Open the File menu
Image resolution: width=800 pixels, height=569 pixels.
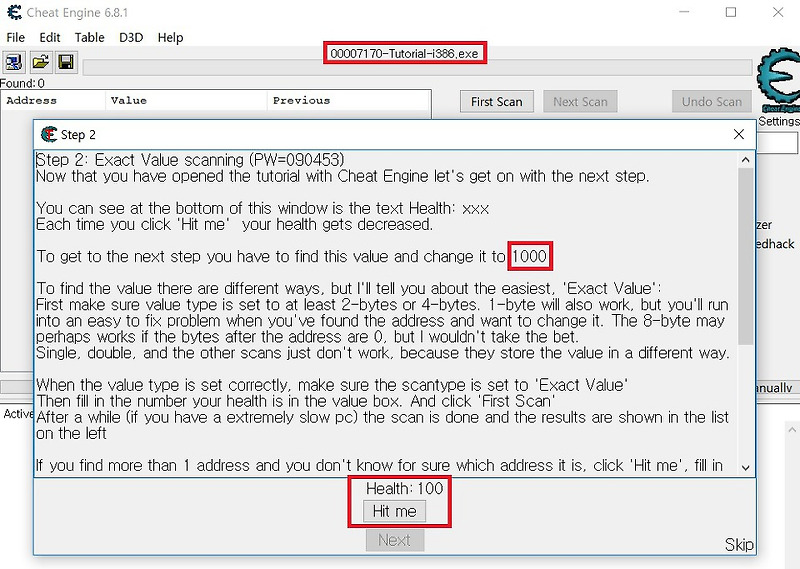pyautogui.click(x=15, y=38)
